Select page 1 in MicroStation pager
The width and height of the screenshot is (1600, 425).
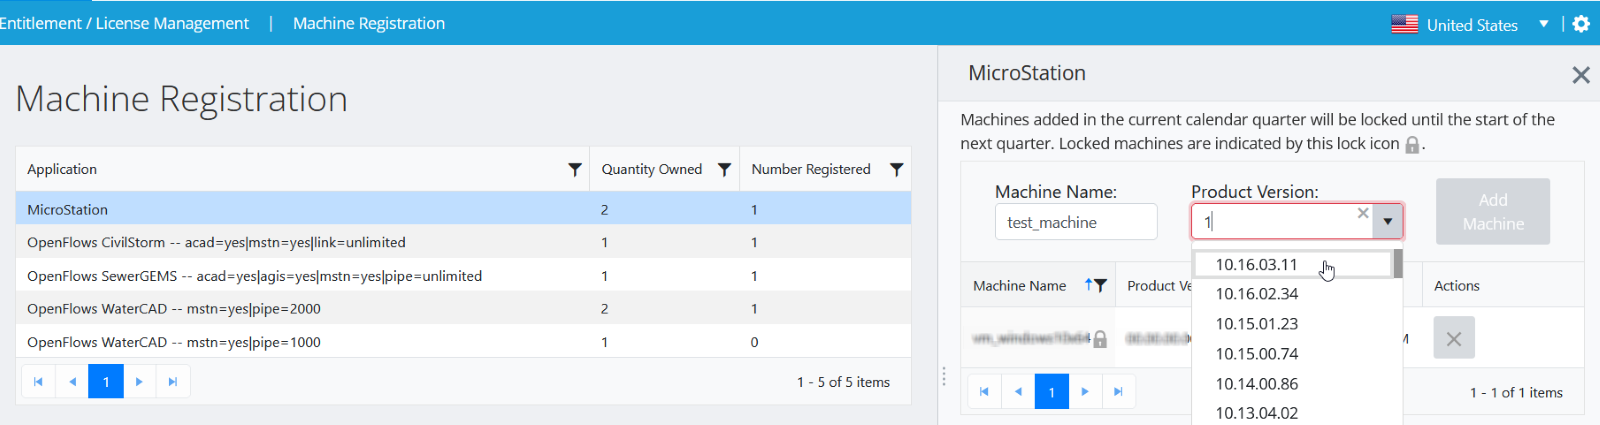coord(1052,391)
